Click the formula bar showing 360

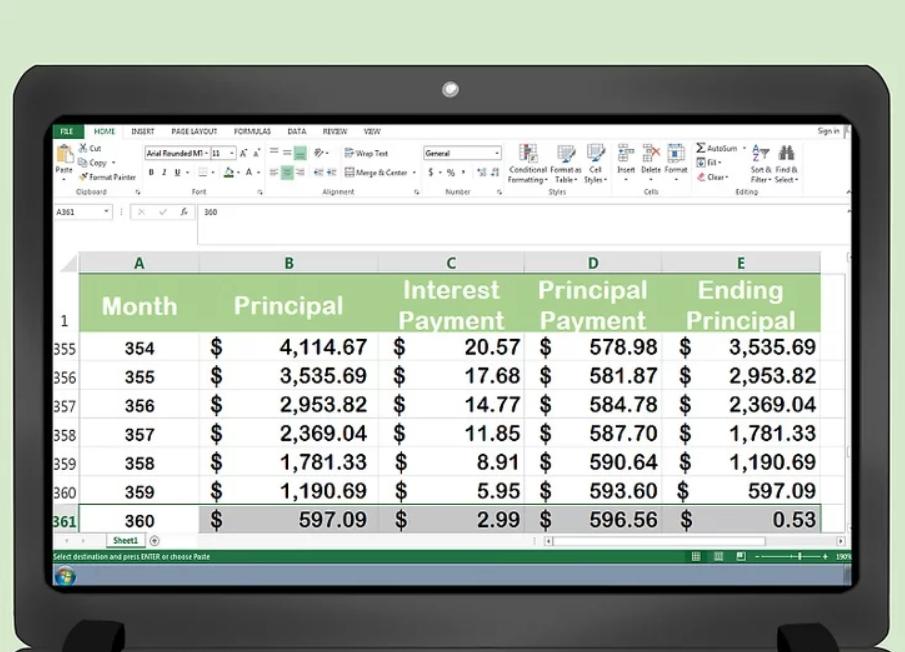[x=523, y=224]
